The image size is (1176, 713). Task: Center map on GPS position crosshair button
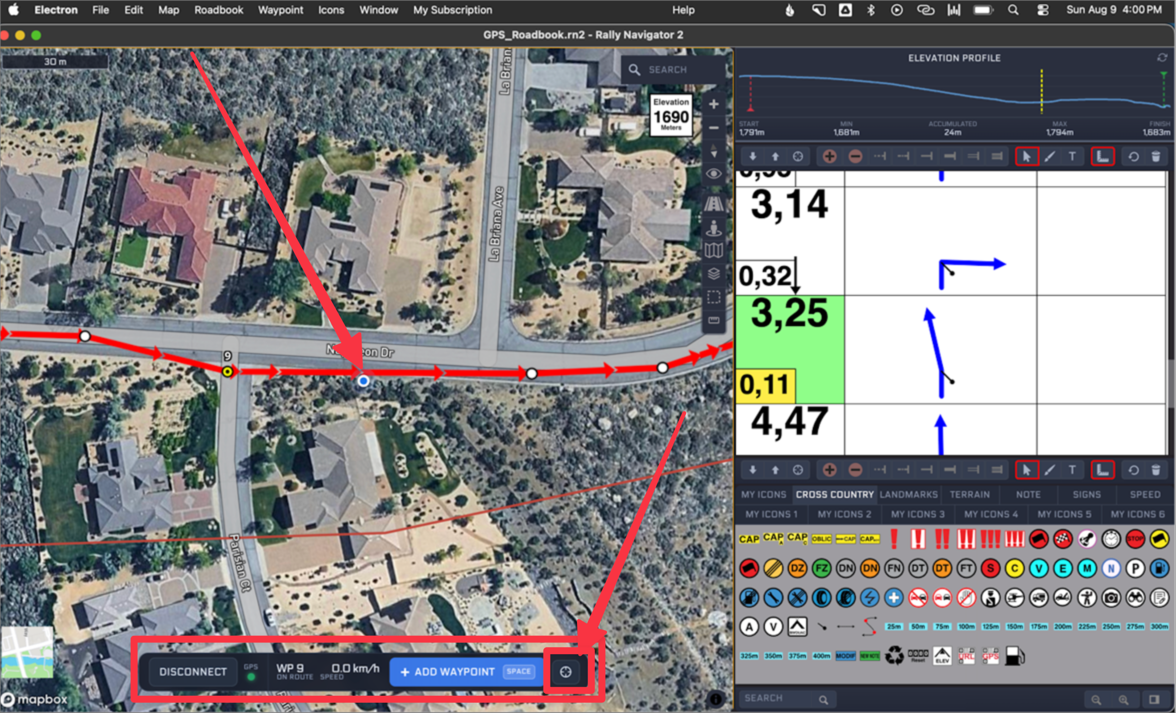(x=566, y=672)
